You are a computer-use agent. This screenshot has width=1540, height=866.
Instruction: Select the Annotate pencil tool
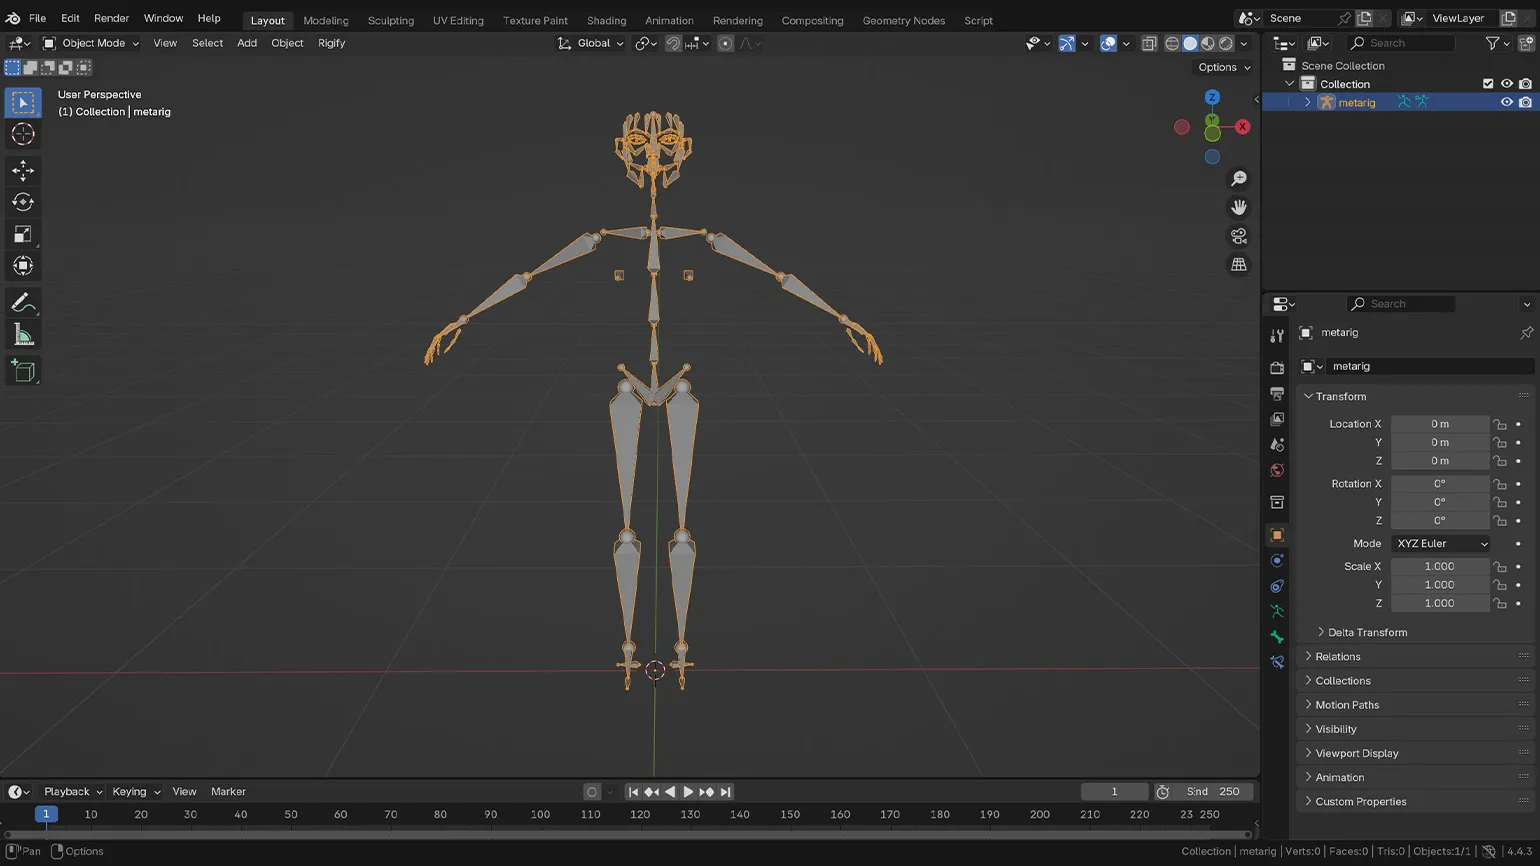(x=23, y=303)
